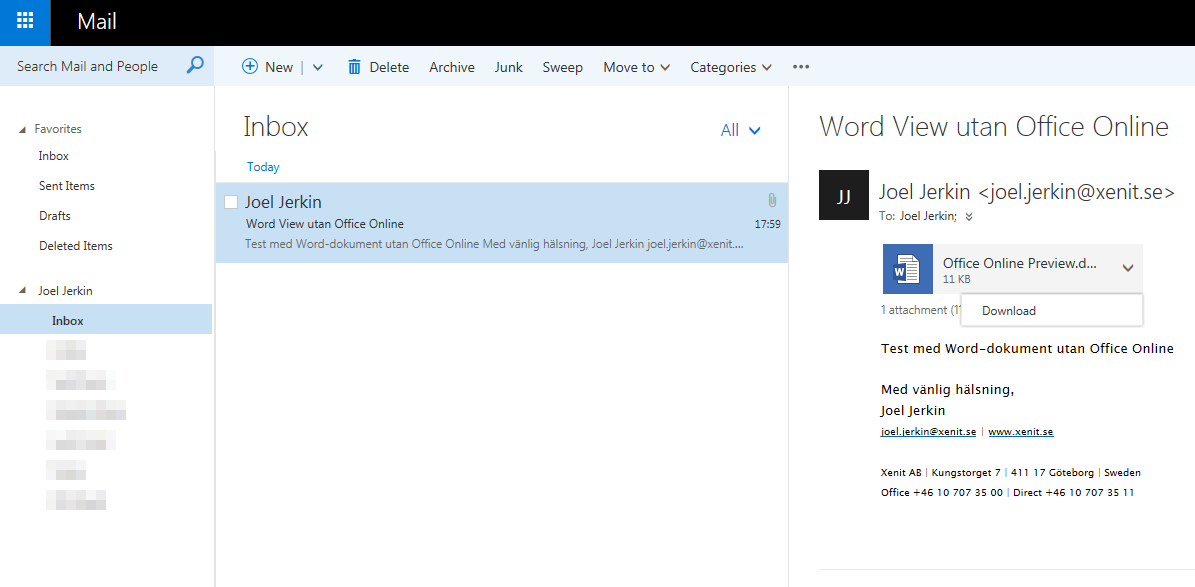Open Deleted Items folder

[x=75, y=245]
